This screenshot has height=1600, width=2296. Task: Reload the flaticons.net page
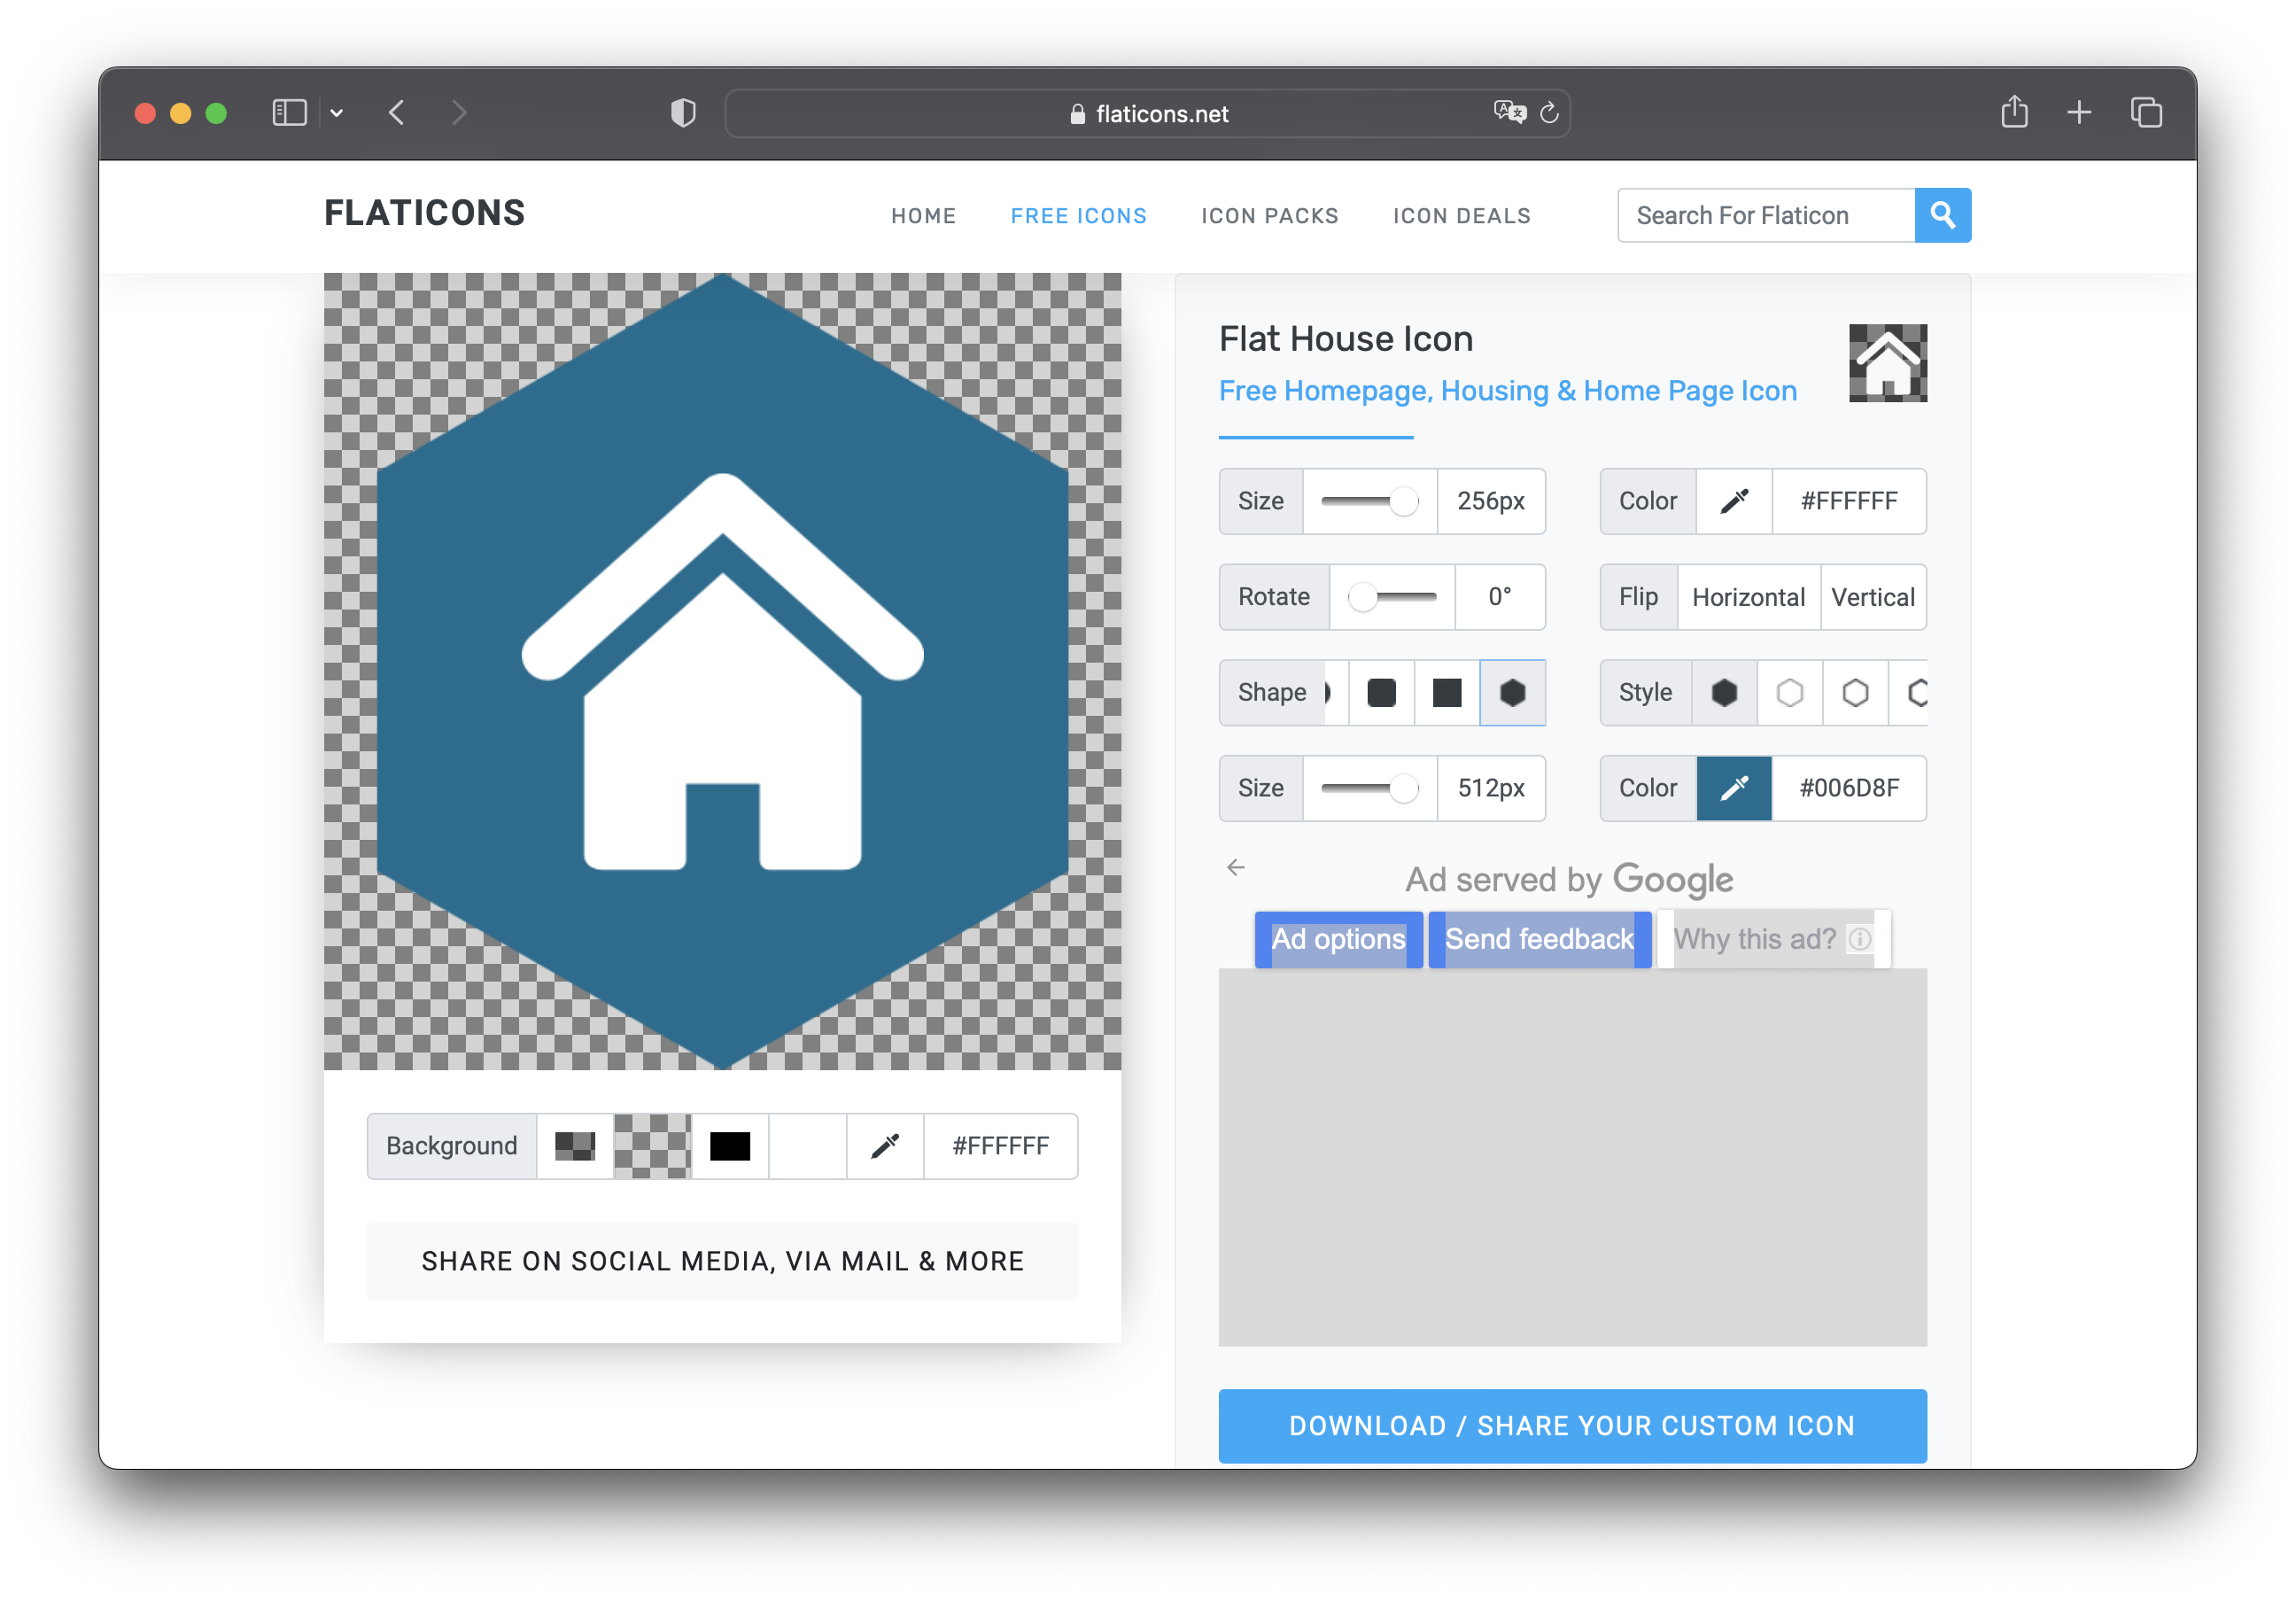(1549, 113)
